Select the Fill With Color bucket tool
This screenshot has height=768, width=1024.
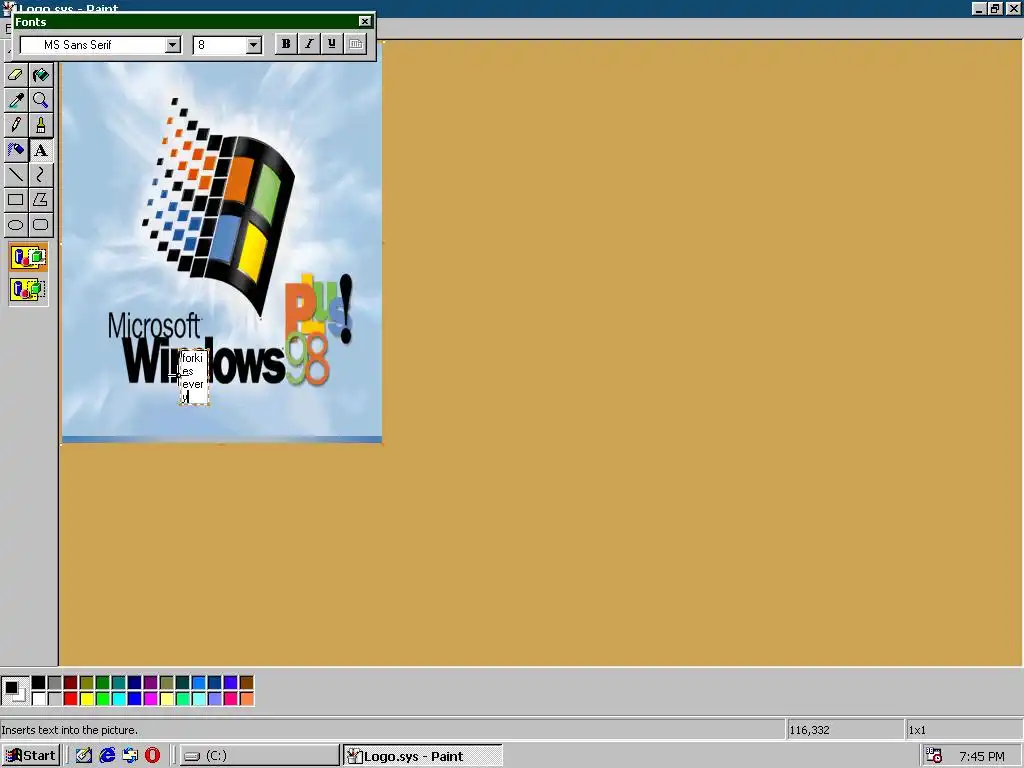coord(40,75)
